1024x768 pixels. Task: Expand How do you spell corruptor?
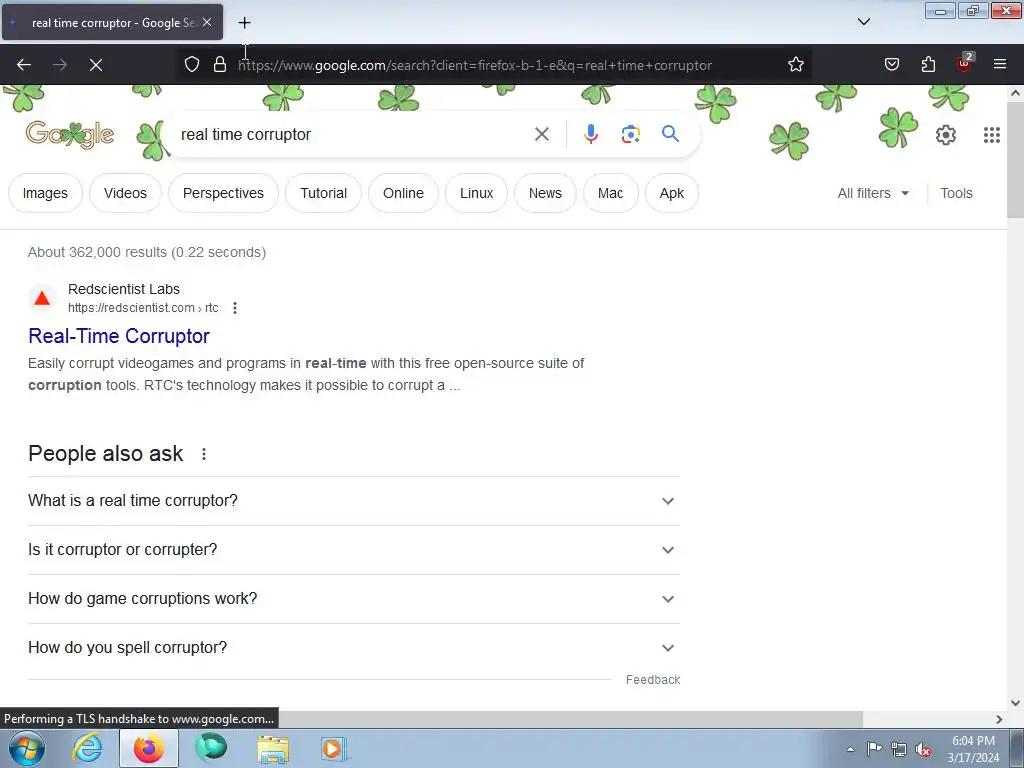click(354, 648)
